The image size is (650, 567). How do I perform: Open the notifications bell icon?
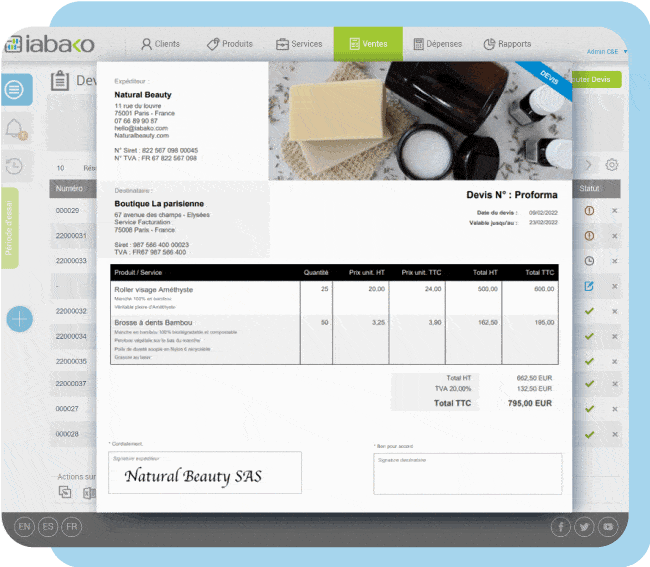(x=16, y=129)
